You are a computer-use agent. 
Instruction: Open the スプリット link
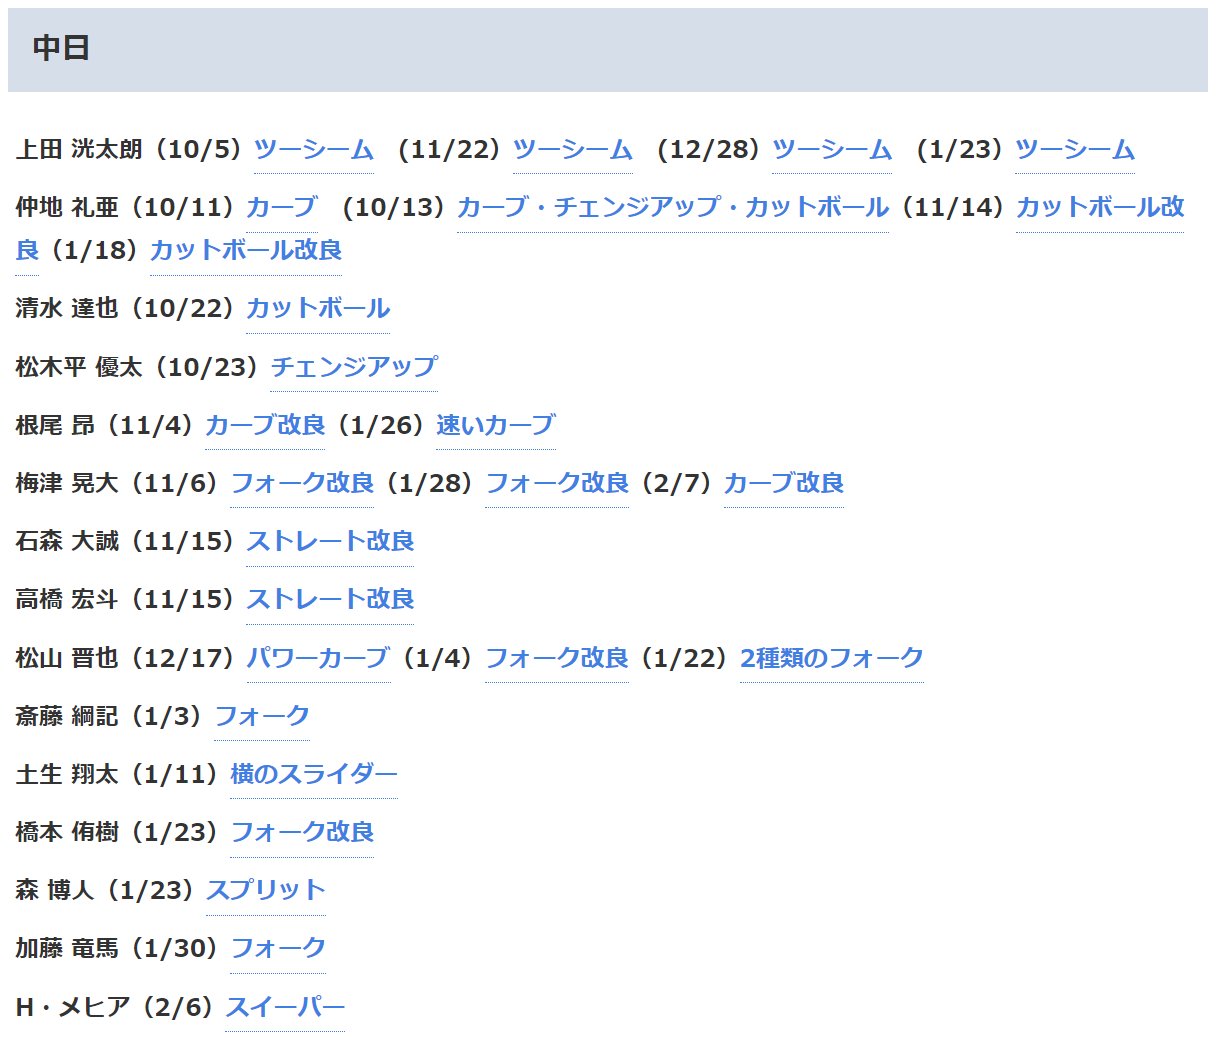(266, 890)
